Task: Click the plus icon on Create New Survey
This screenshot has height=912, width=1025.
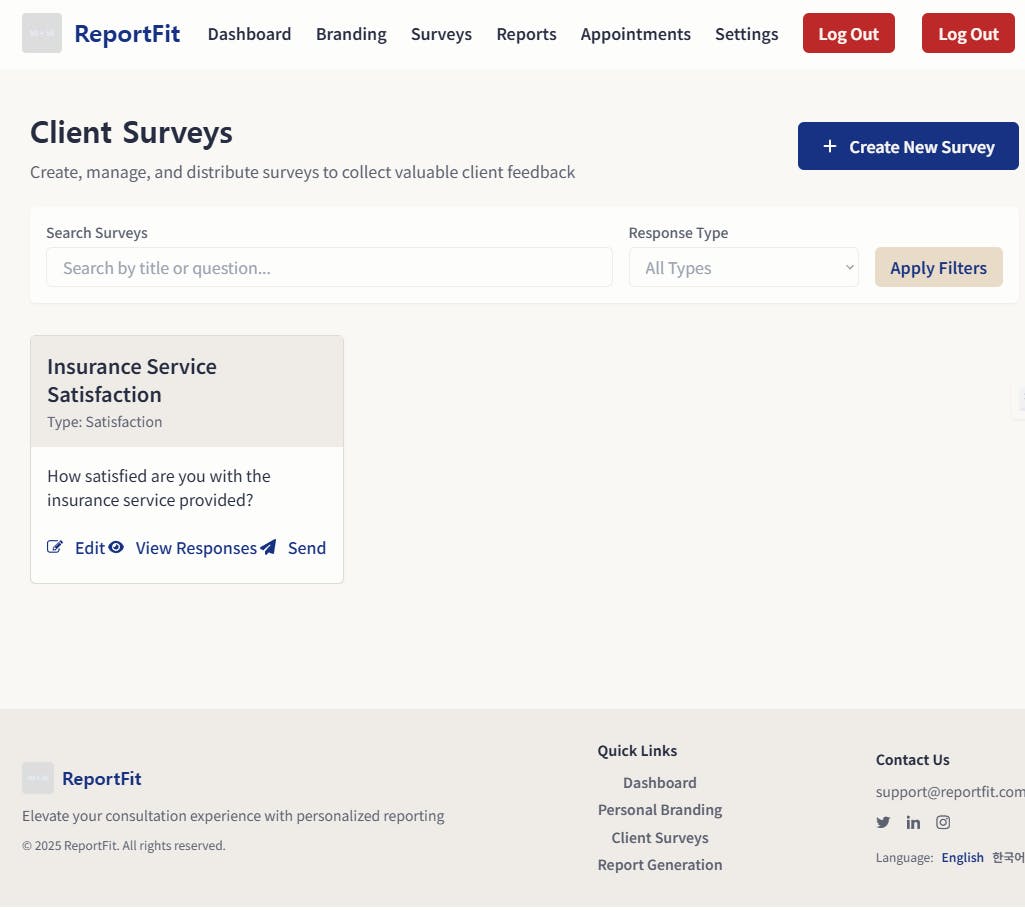Action: pos(829,147)
